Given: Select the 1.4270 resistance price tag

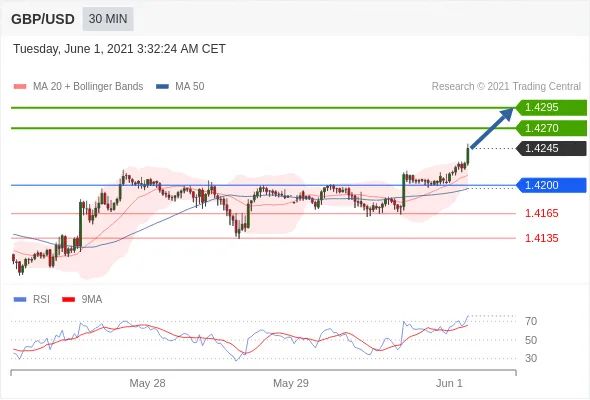Looking at the screenshot, I should coord(551,128).
